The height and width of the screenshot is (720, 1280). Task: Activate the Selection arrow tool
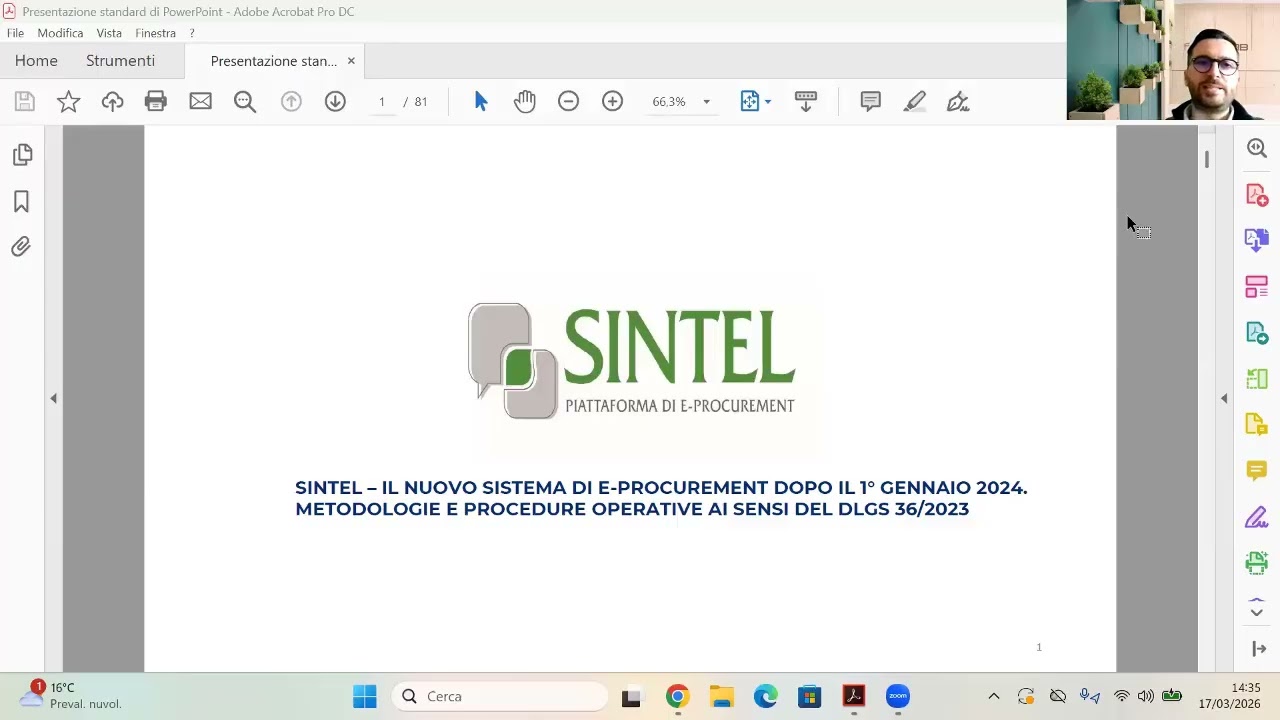[x=481, y=101]
